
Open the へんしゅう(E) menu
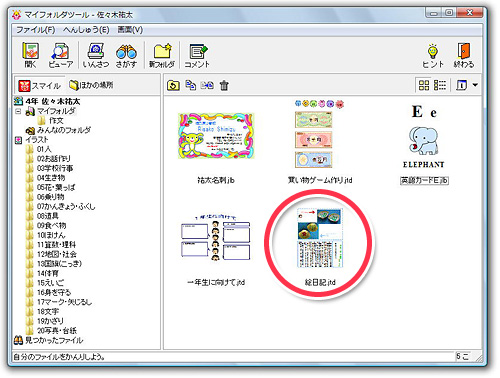tap(86, 30)
